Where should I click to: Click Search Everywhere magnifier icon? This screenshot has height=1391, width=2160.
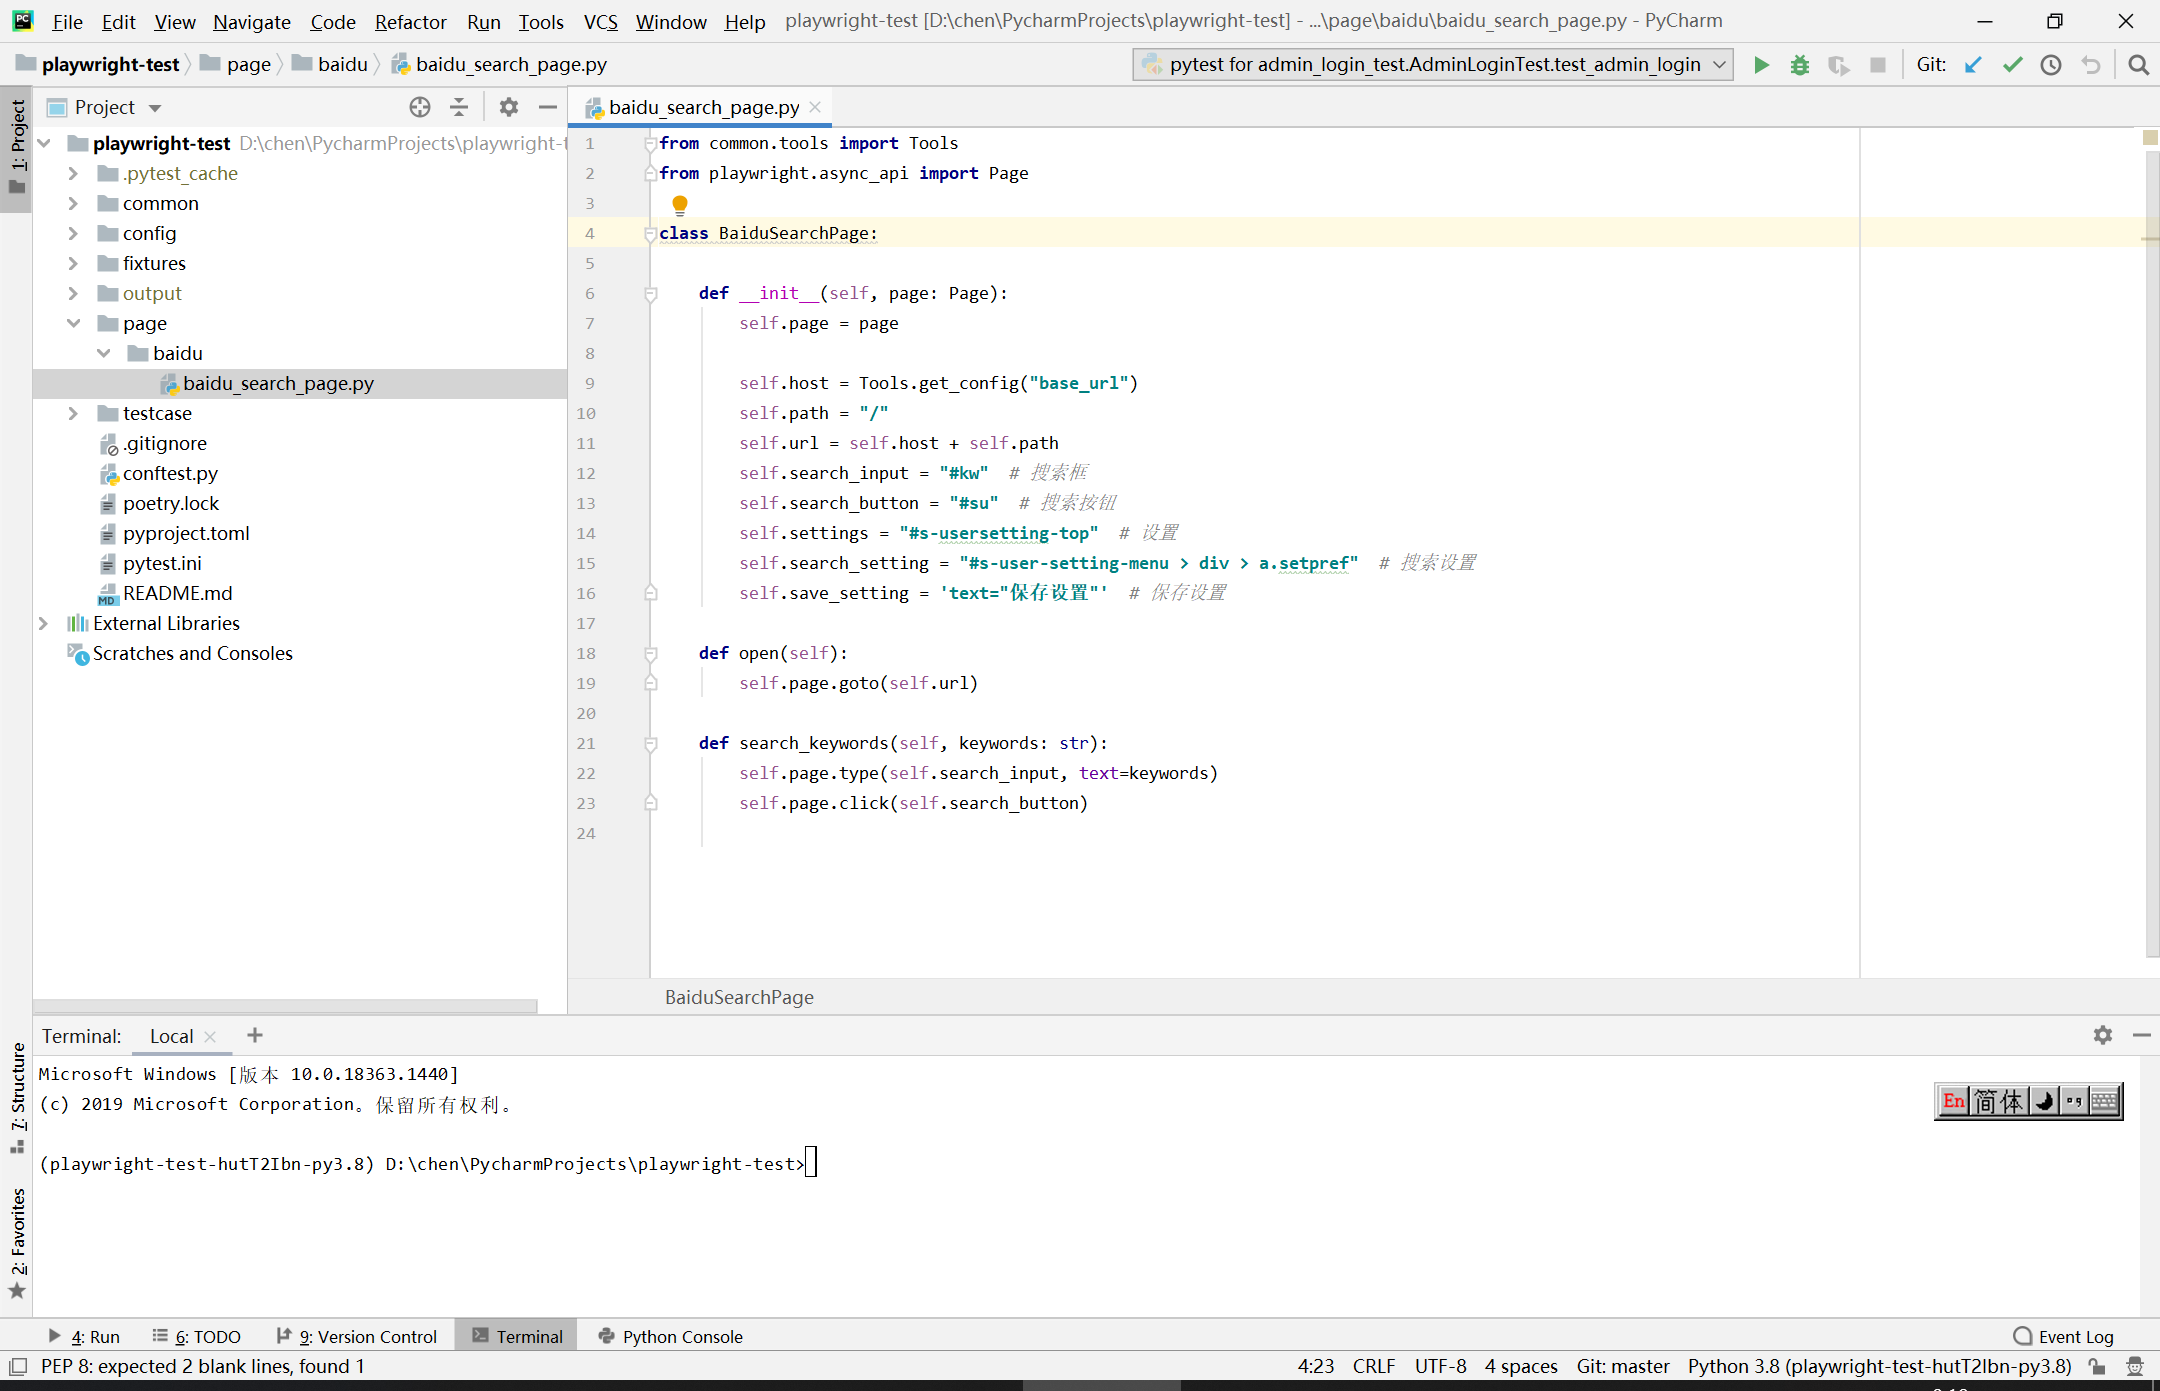tap(2138, 65)
